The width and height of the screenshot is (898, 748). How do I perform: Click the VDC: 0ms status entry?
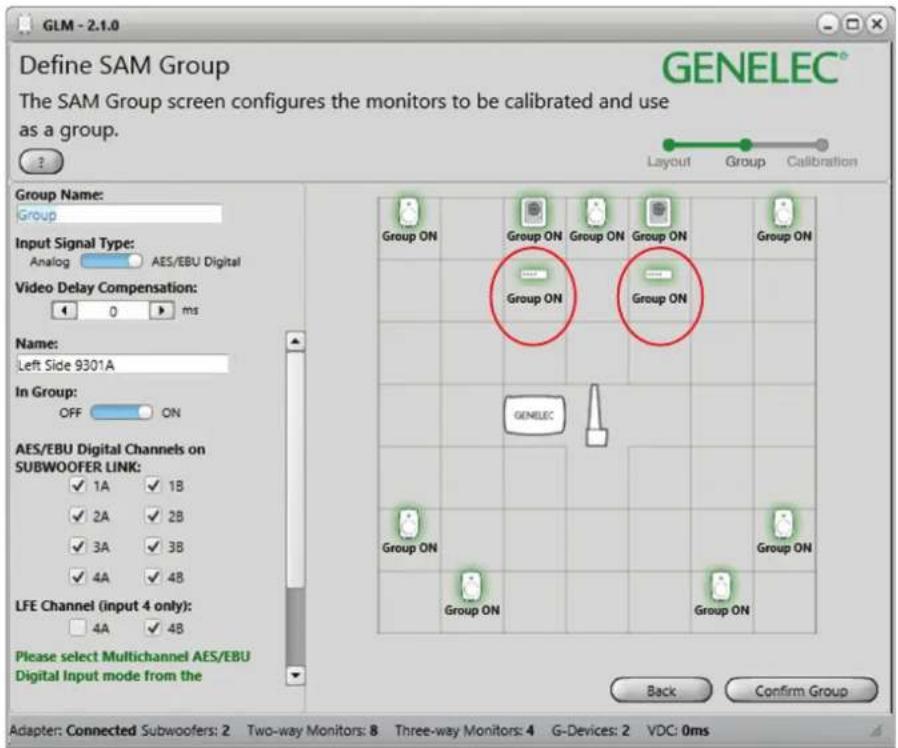(x=678, y=730)
